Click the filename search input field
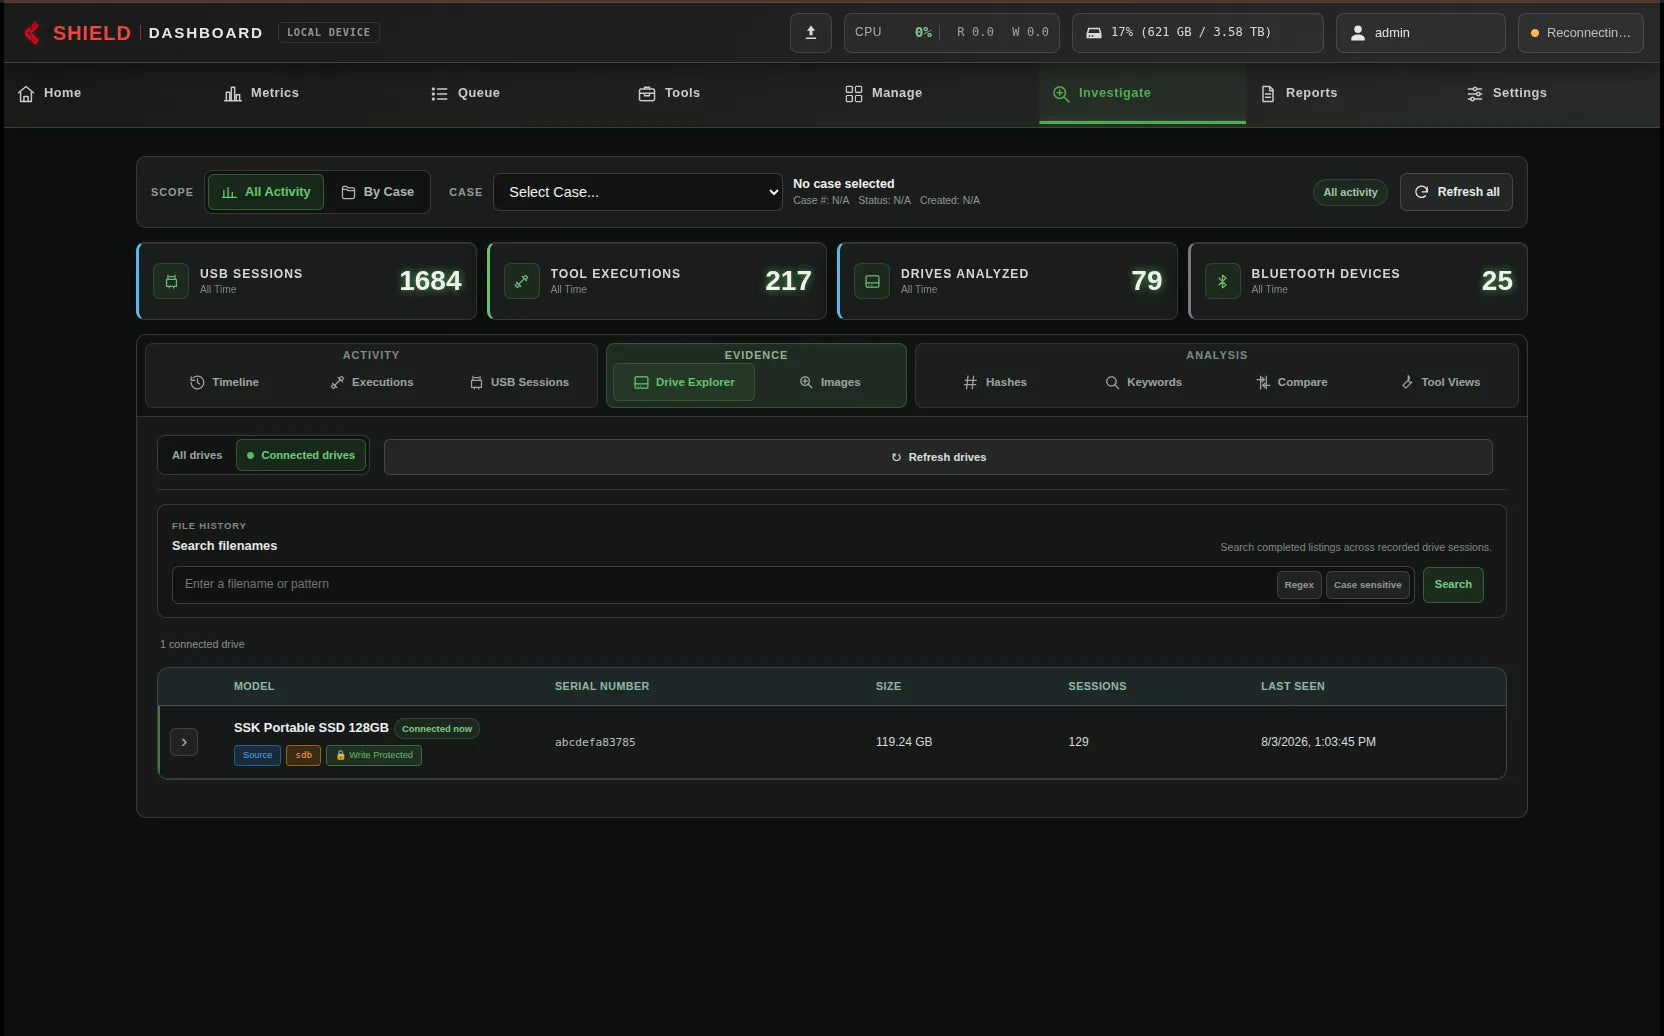This screenshot has width=1664, height=1036. coord(722,585)
